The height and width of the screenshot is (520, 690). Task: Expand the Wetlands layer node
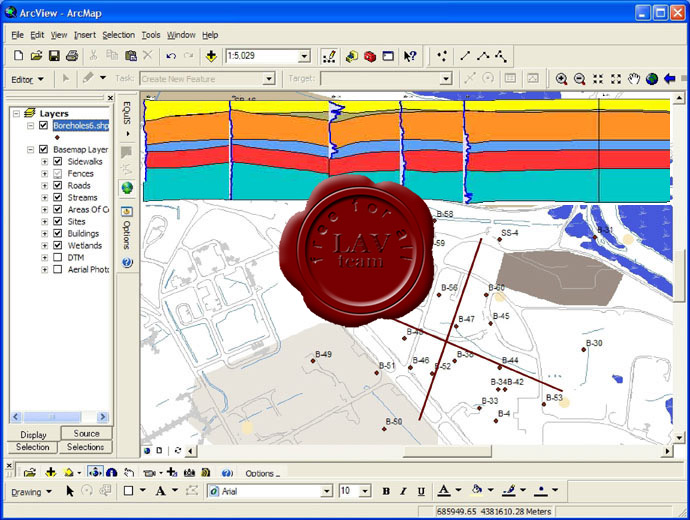pyautogui.click(x=44, y=245)
